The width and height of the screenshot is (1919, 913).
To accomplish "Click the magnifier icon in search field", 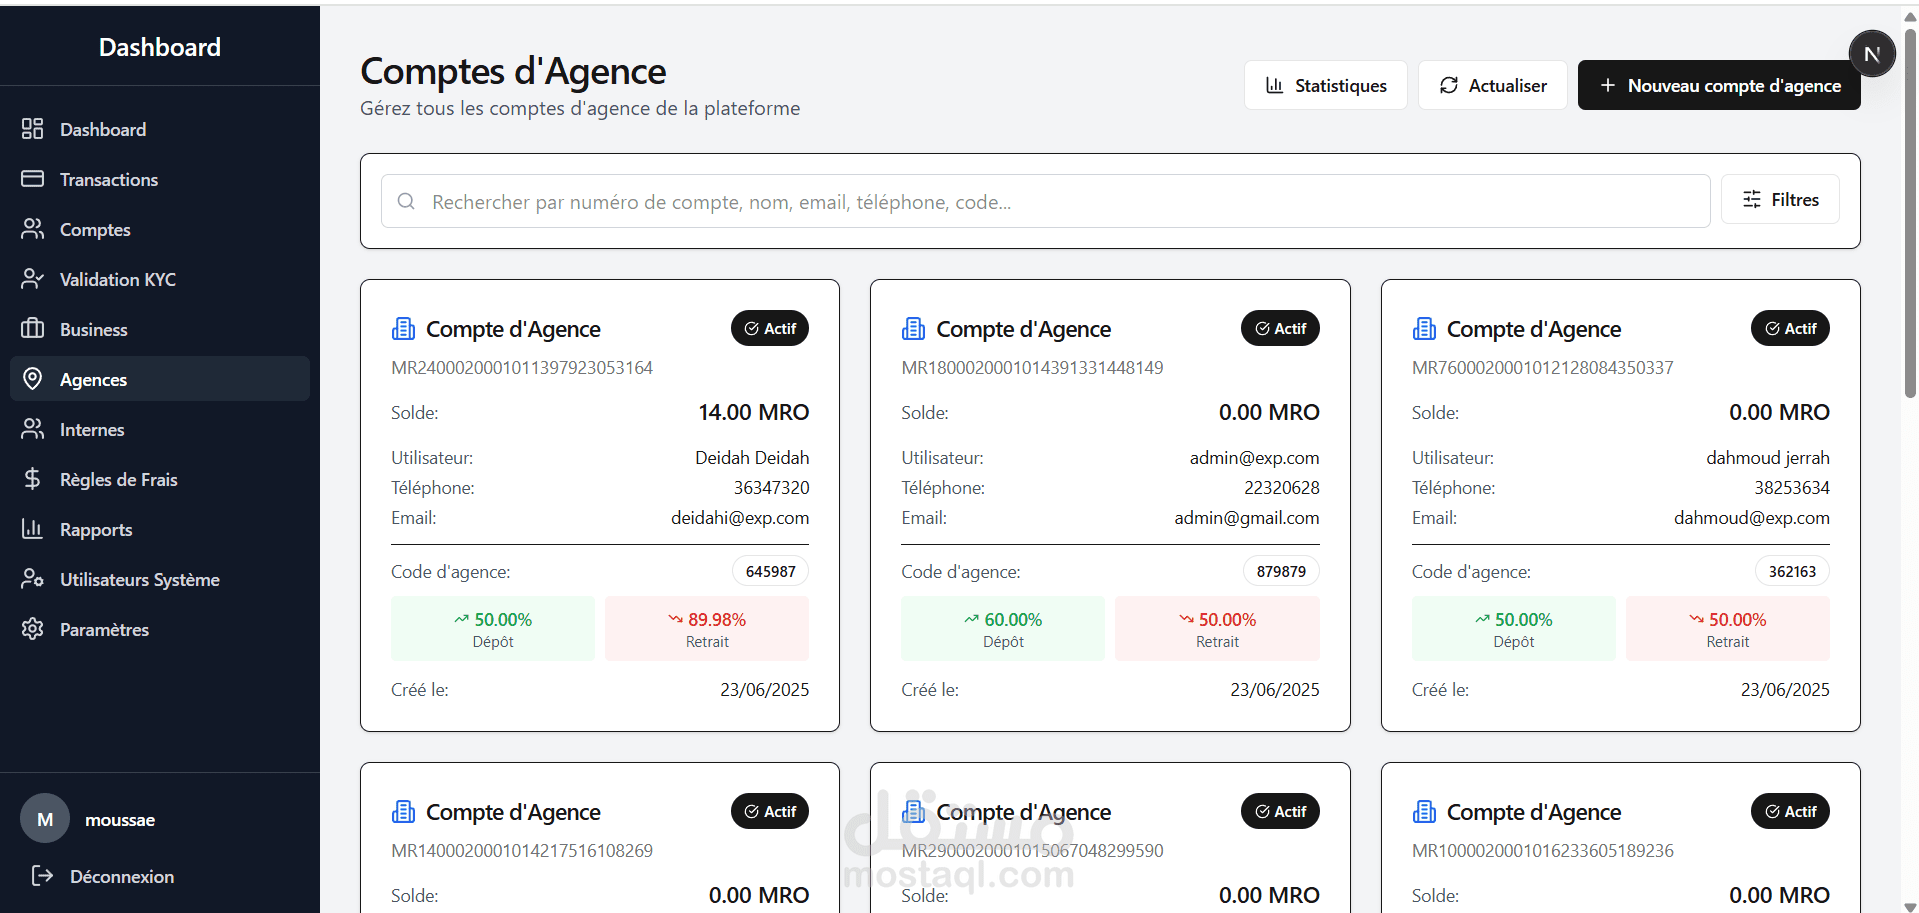I will (406, 201).
